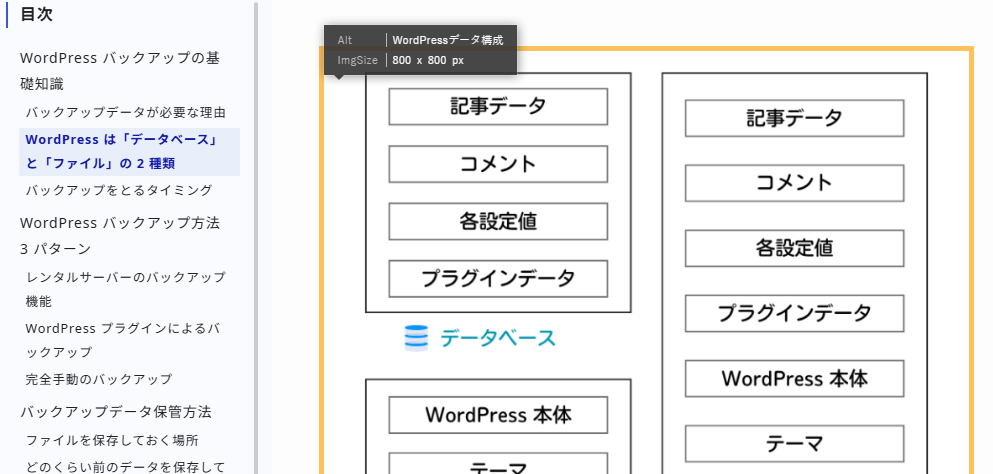Viewport: 993px width, 474px height.
Task: Click left 'コメント' box in database group
Action: 498,164
